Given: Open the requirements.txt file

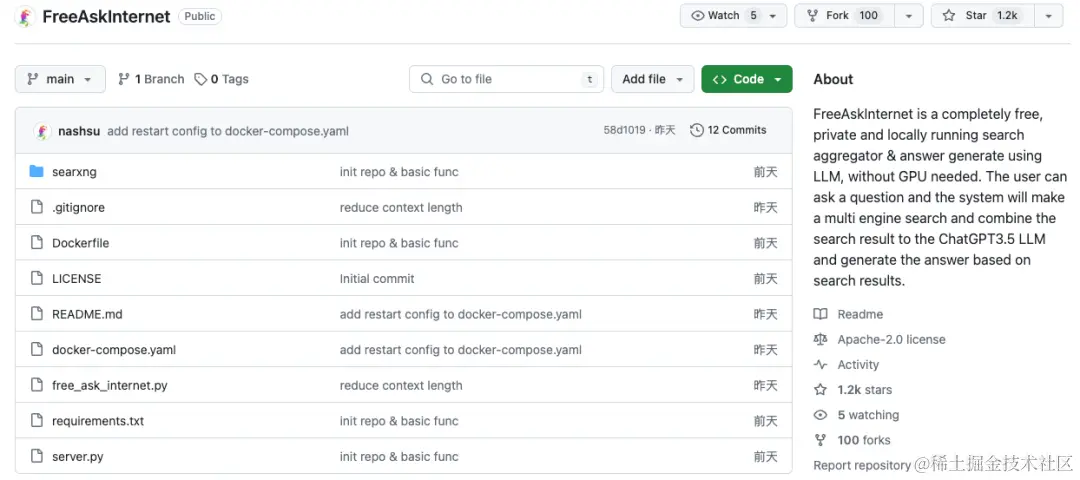Looking at the screenshot, I should (x=98, y=421).
